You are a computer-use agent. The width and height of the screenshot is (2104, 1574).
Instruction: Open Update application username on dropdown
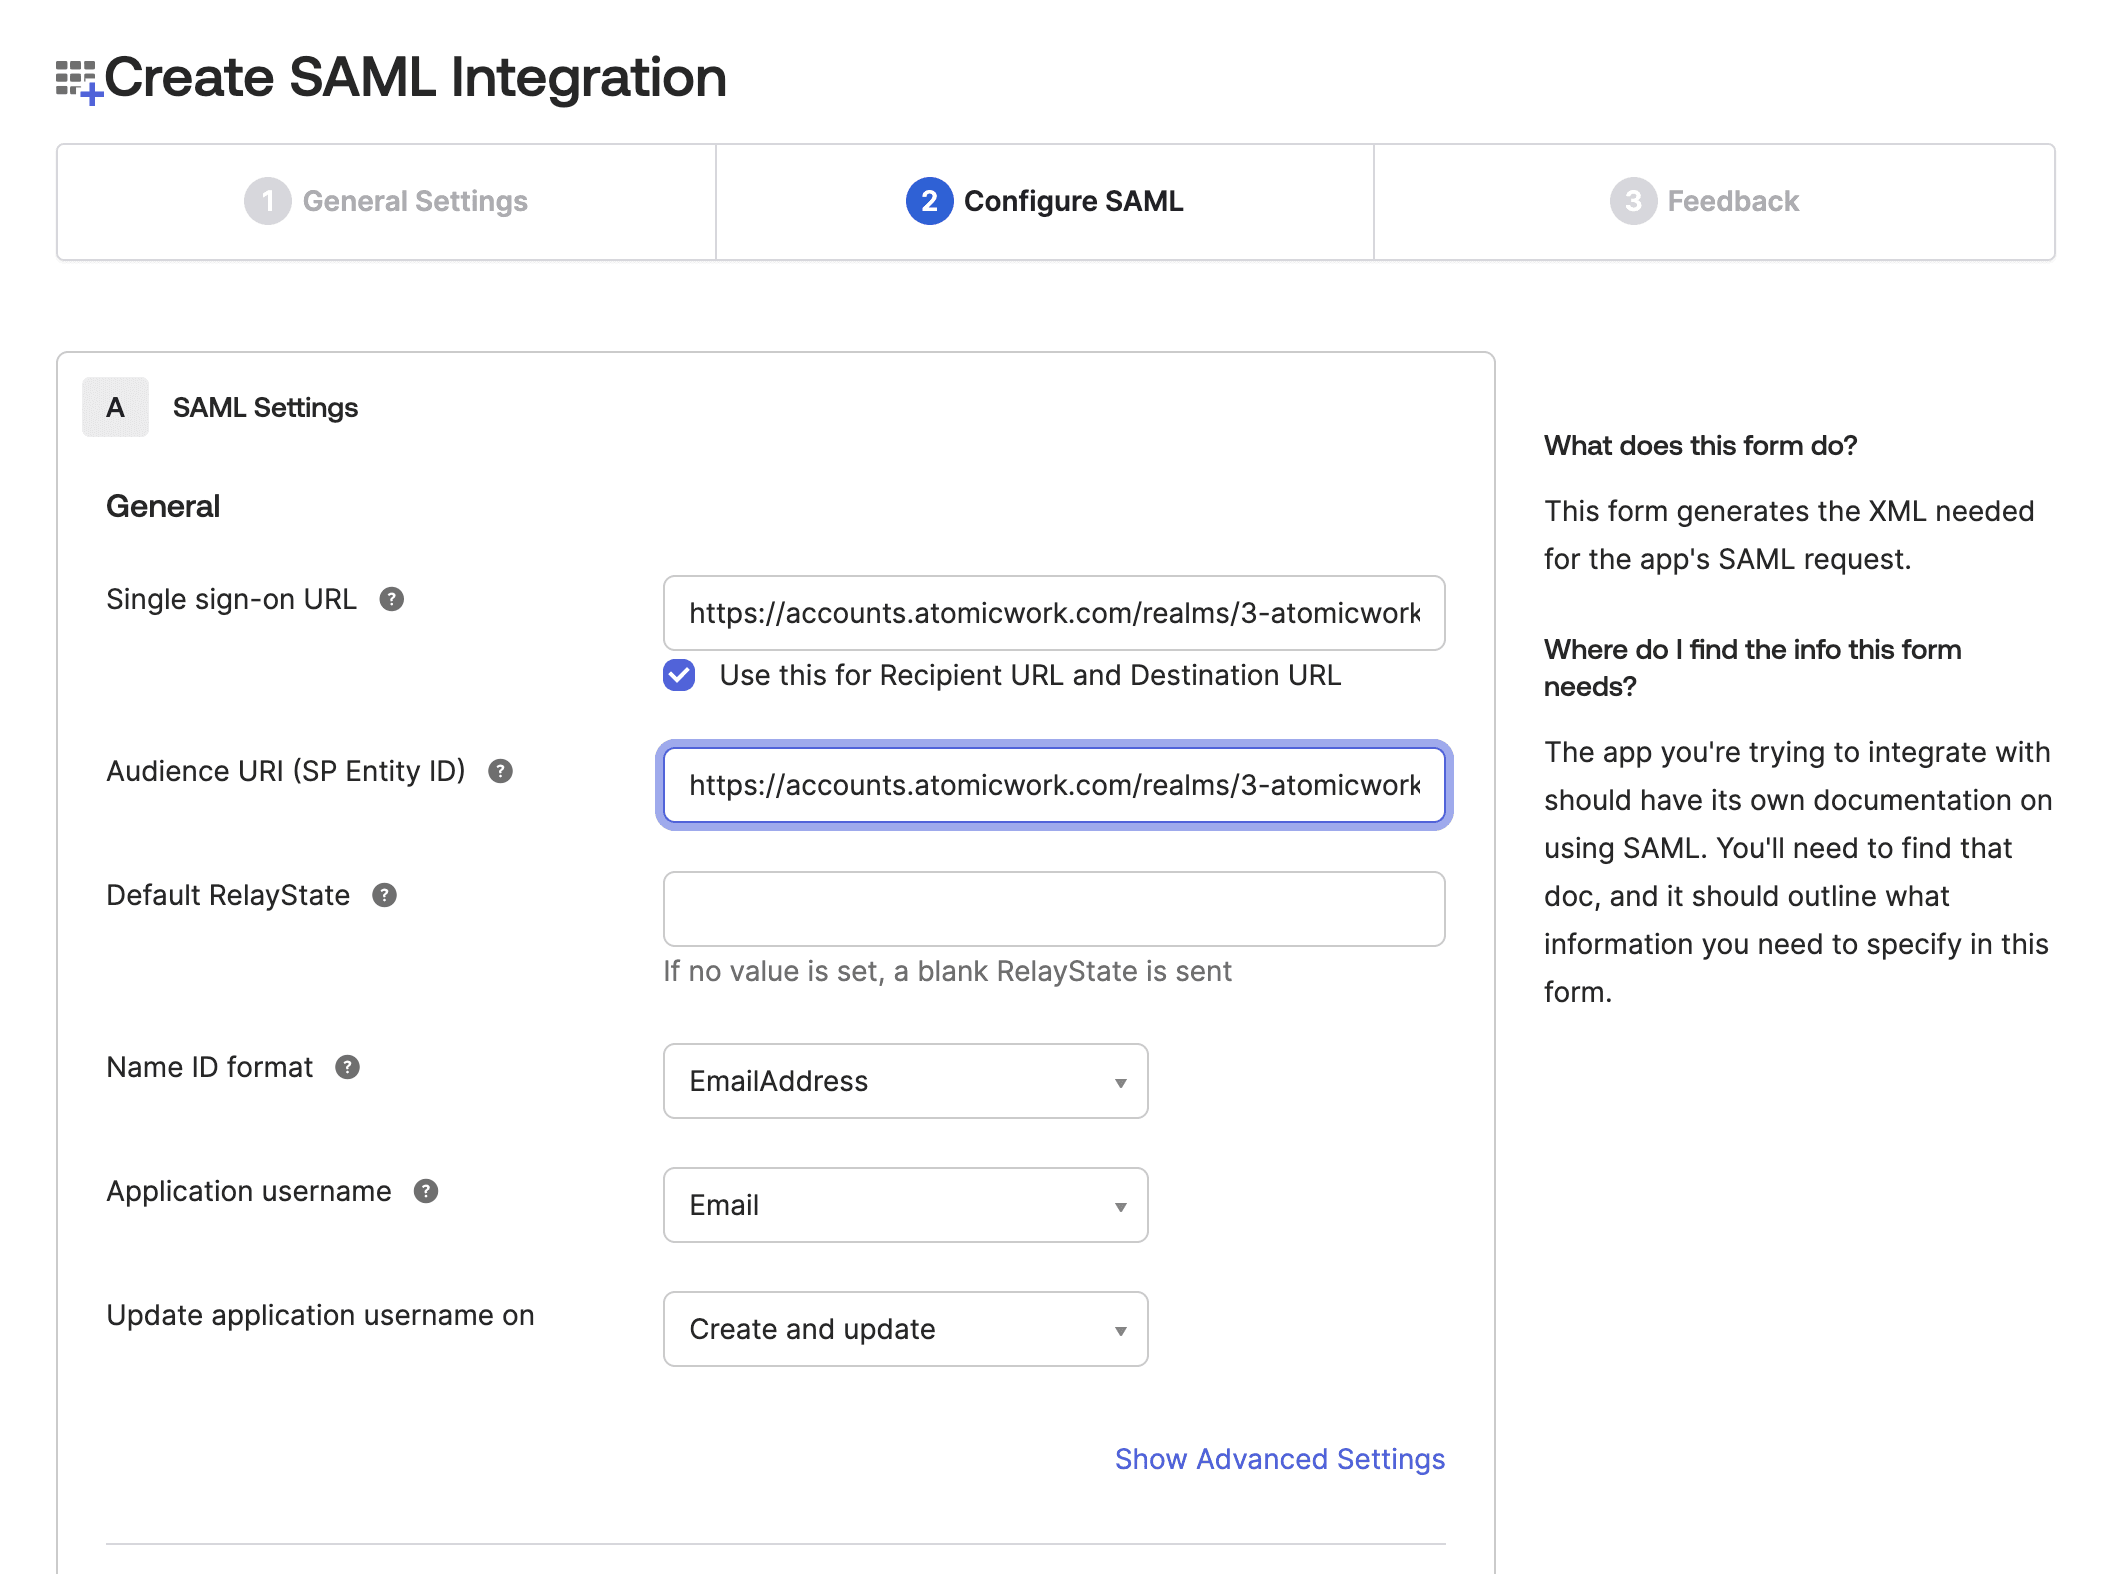tap(905, 1329)
